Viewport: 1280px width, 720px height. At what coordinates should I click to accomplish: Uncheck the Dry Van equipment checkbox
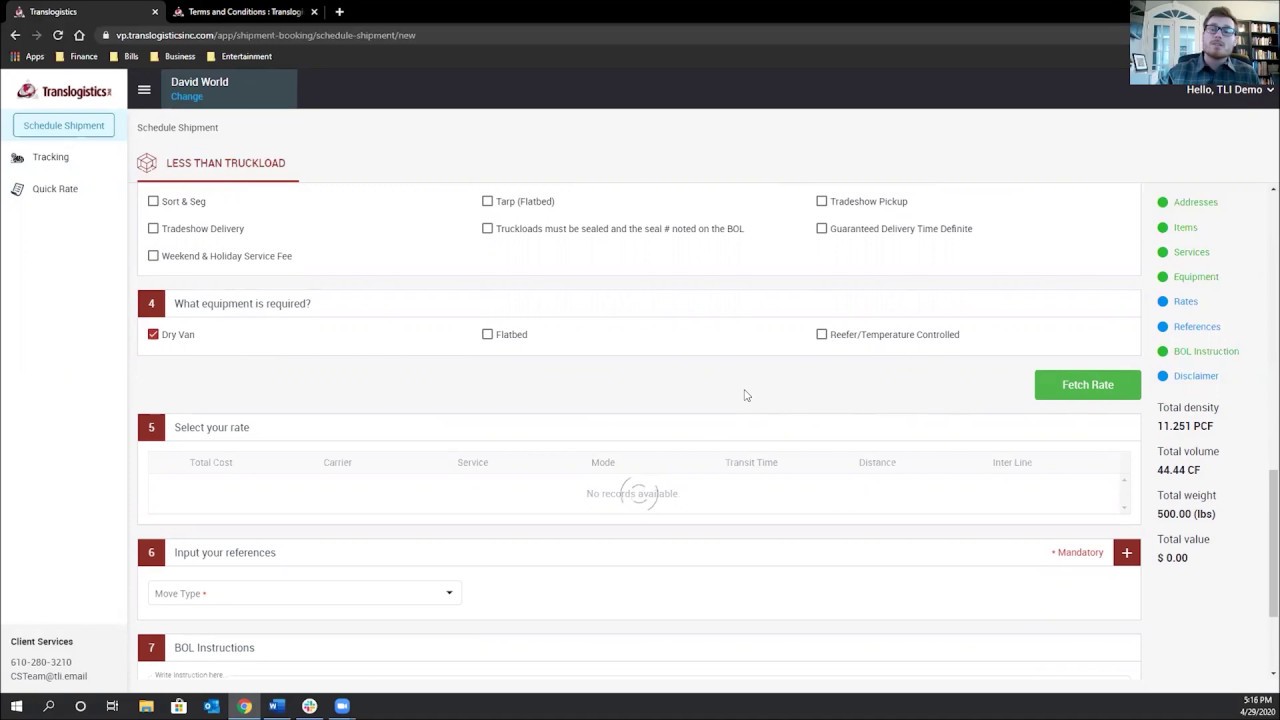(x=153, y=334)
